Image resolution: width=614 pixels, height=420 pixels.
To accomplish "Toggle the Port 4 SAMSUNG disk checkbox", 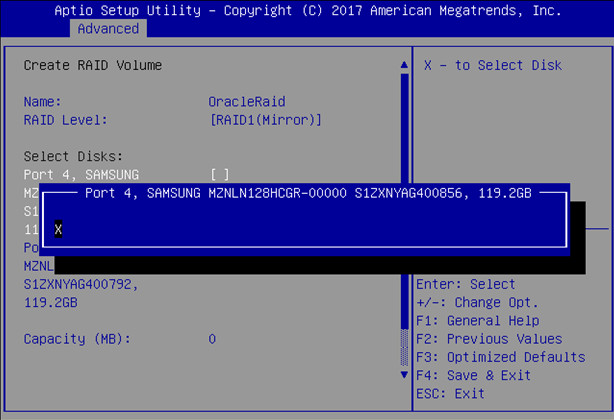I will pos(220,175).
